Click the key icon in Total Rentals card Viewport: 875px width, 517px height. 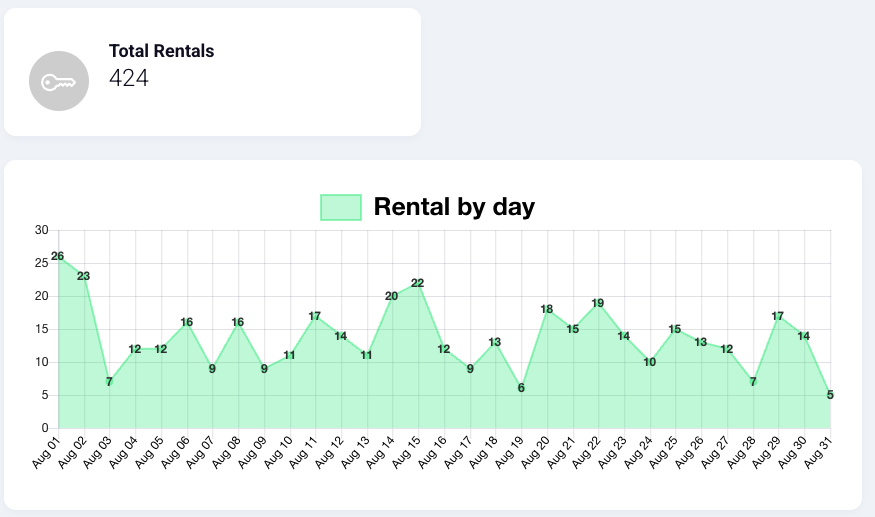pyautogui.click(x=58, y=81)
